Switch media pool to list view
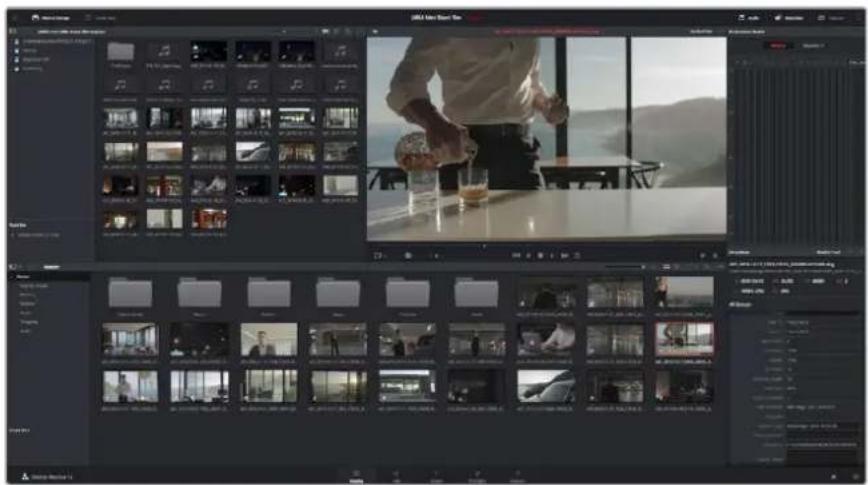Viewport: 868px width, 485px height. click(676, 267)
